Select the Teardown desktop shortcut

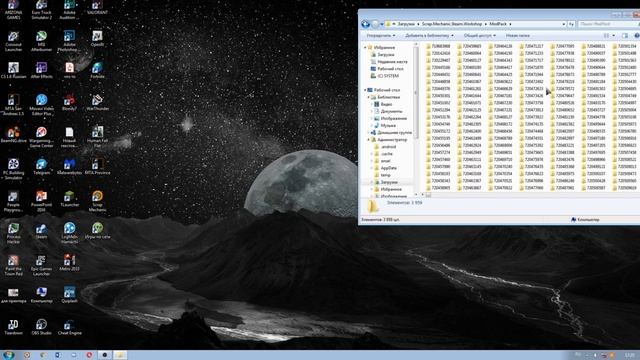(13, 327)
